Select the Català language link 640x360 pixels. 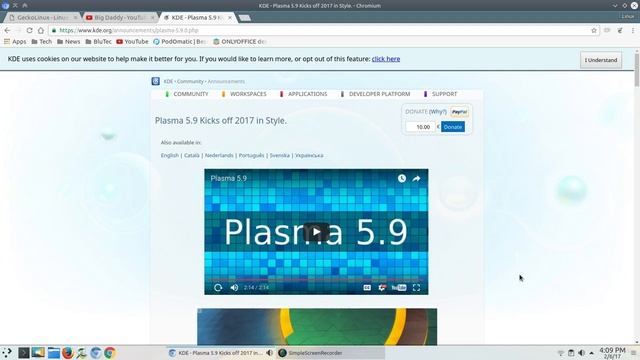[x=192, y=156]
